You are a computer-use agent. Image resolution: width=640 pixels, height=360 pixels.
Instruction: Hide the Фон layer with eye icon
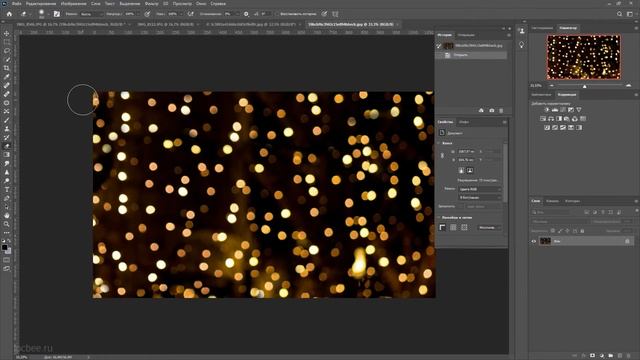coord(534,241)
